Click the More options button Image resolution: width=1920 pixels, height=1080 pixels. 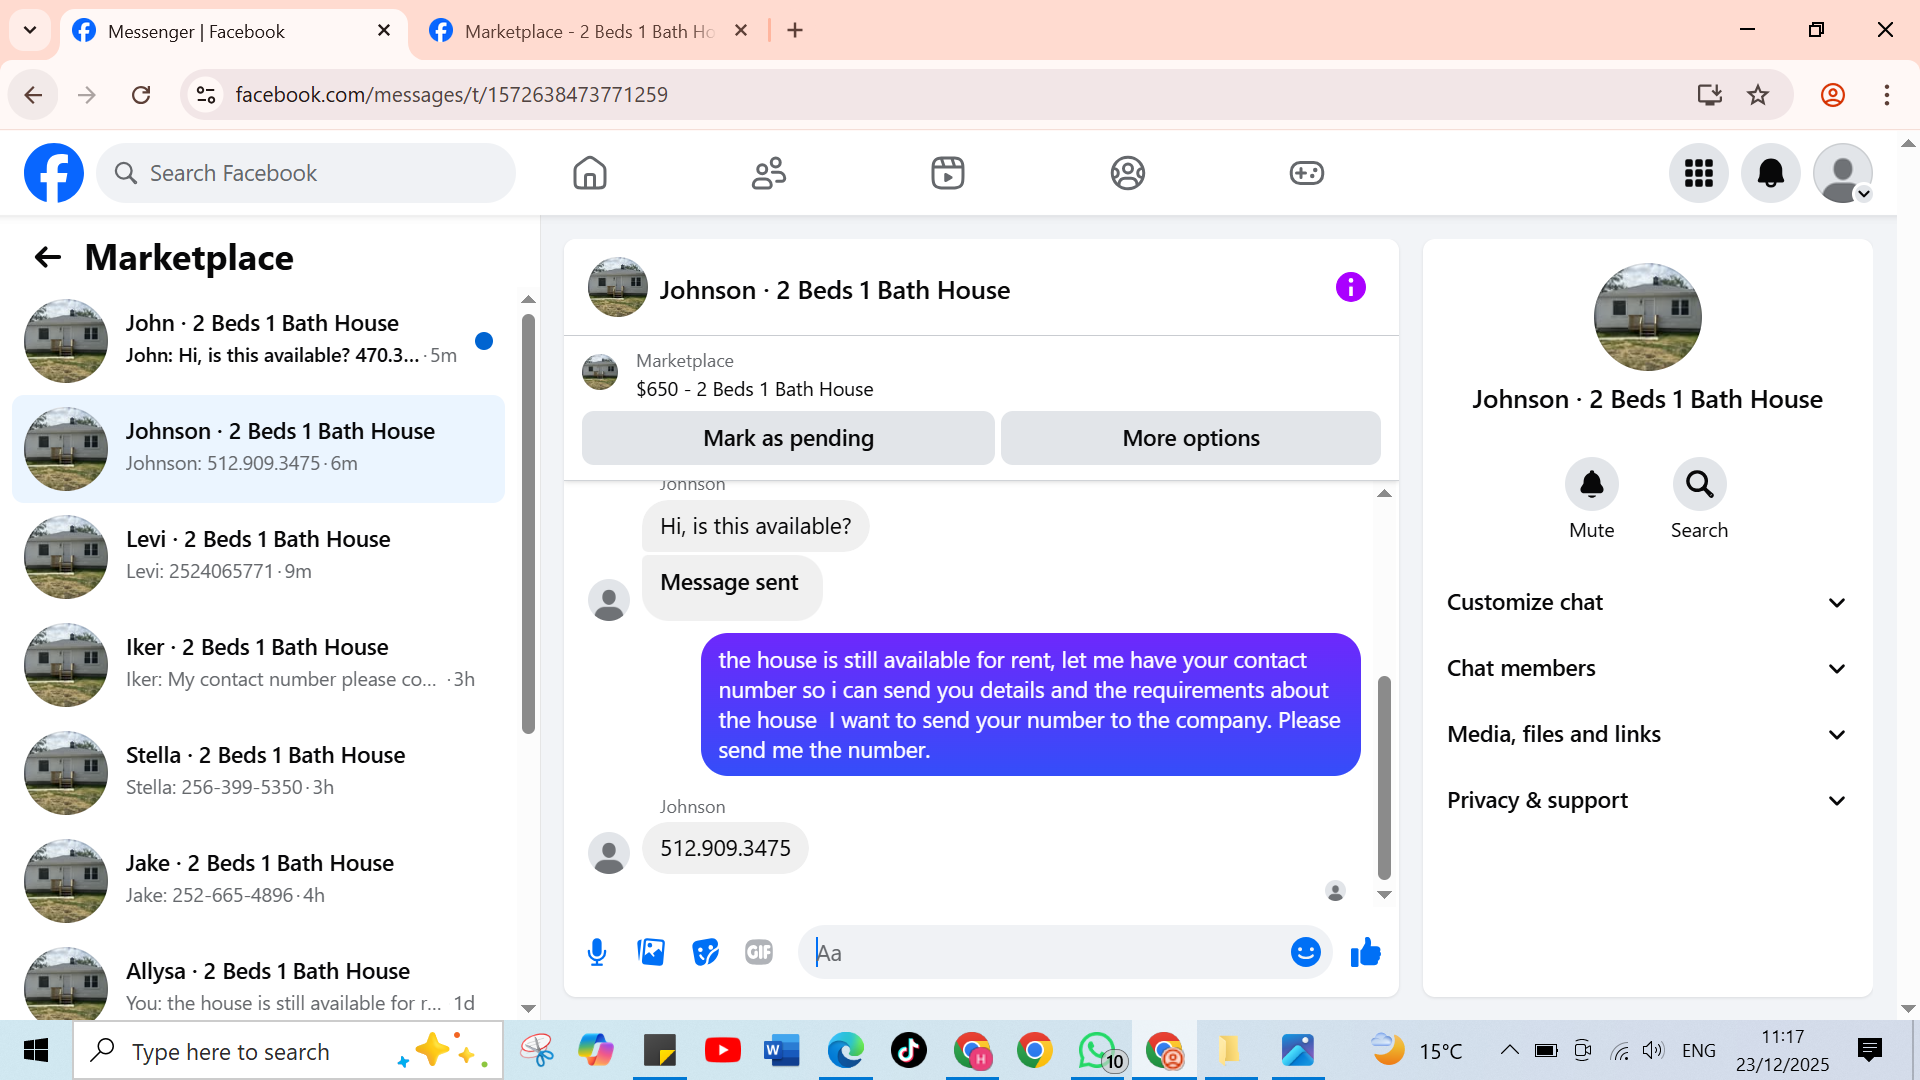pyautogui.click(x=1190, y=438)
